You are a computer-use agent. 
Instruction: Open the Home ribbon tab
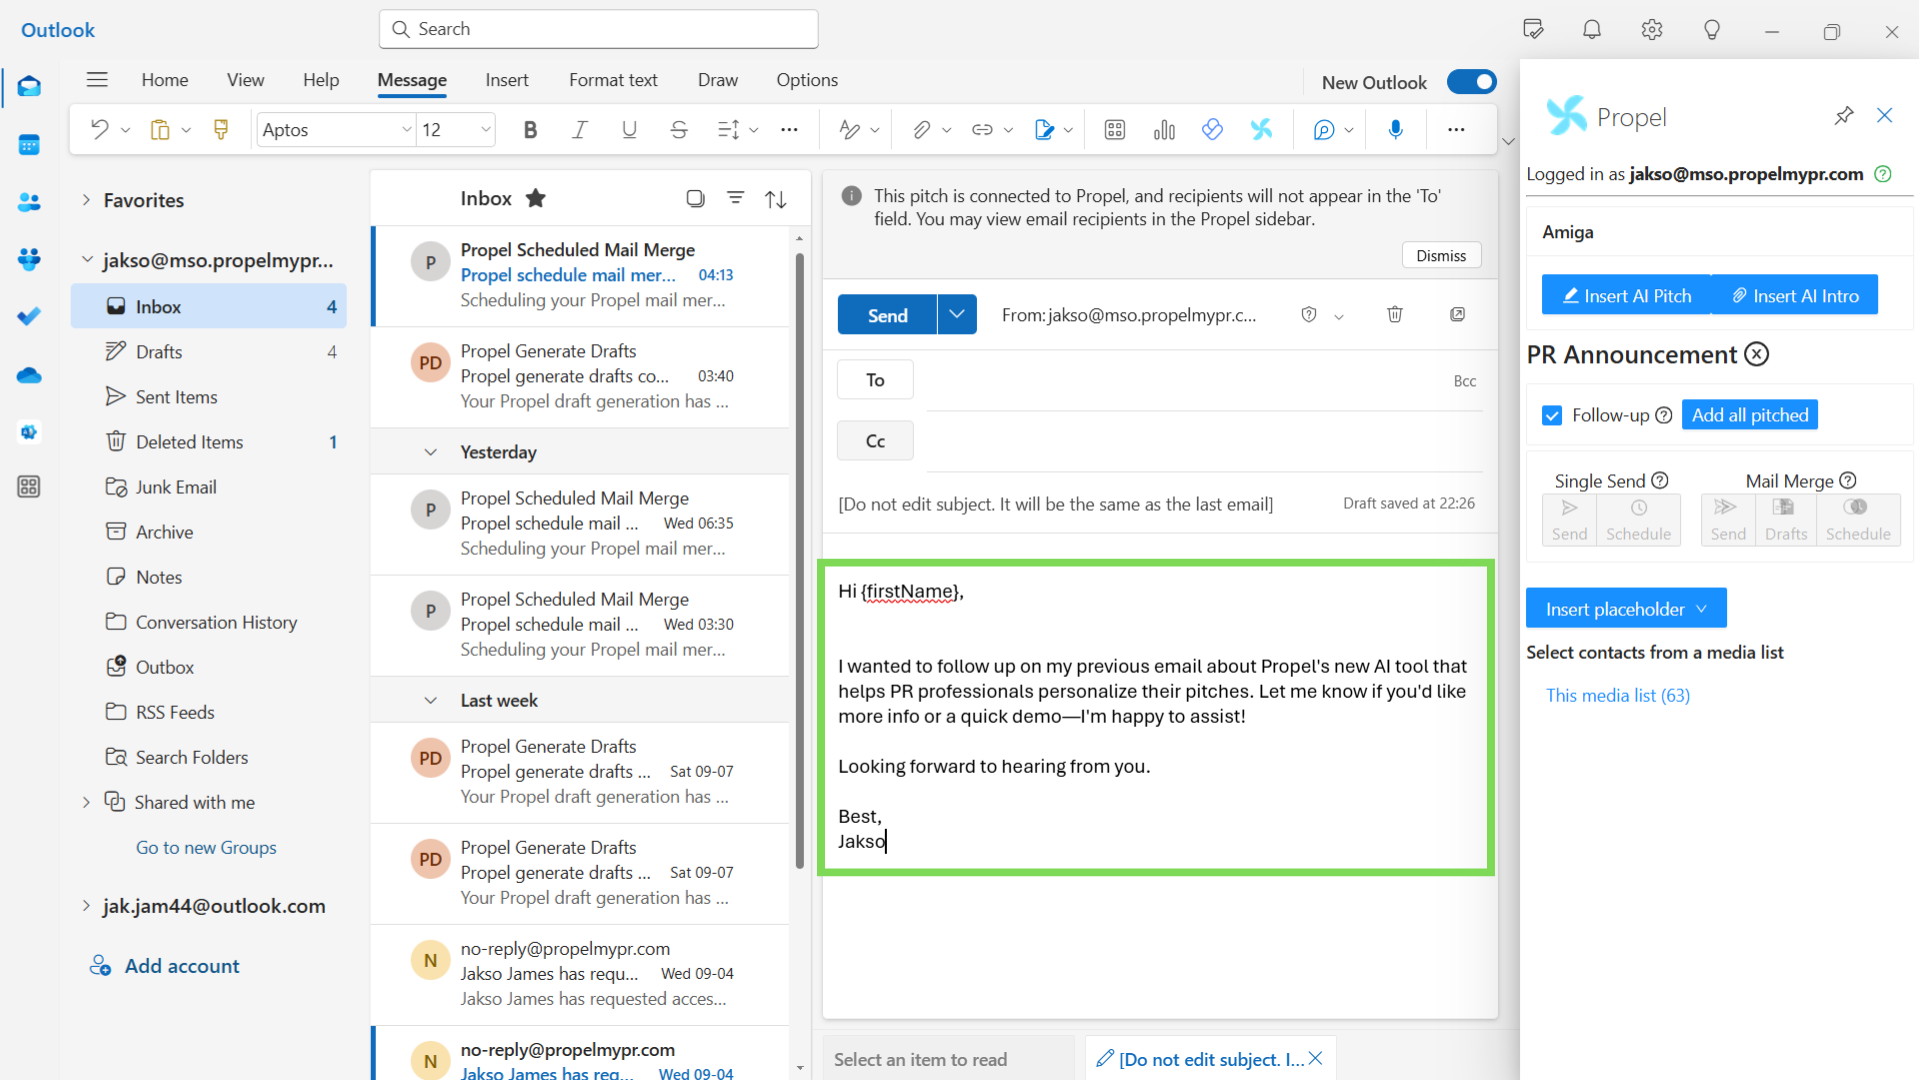click(x=165, y=80)
